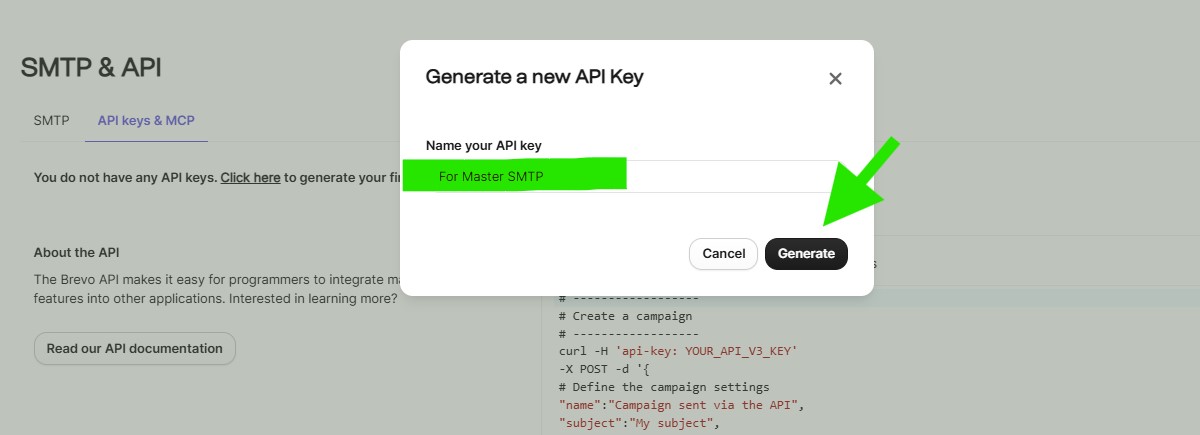
Task: Click the 'Generate a new API Key' dialog title
Action: [x=534, y=77]
